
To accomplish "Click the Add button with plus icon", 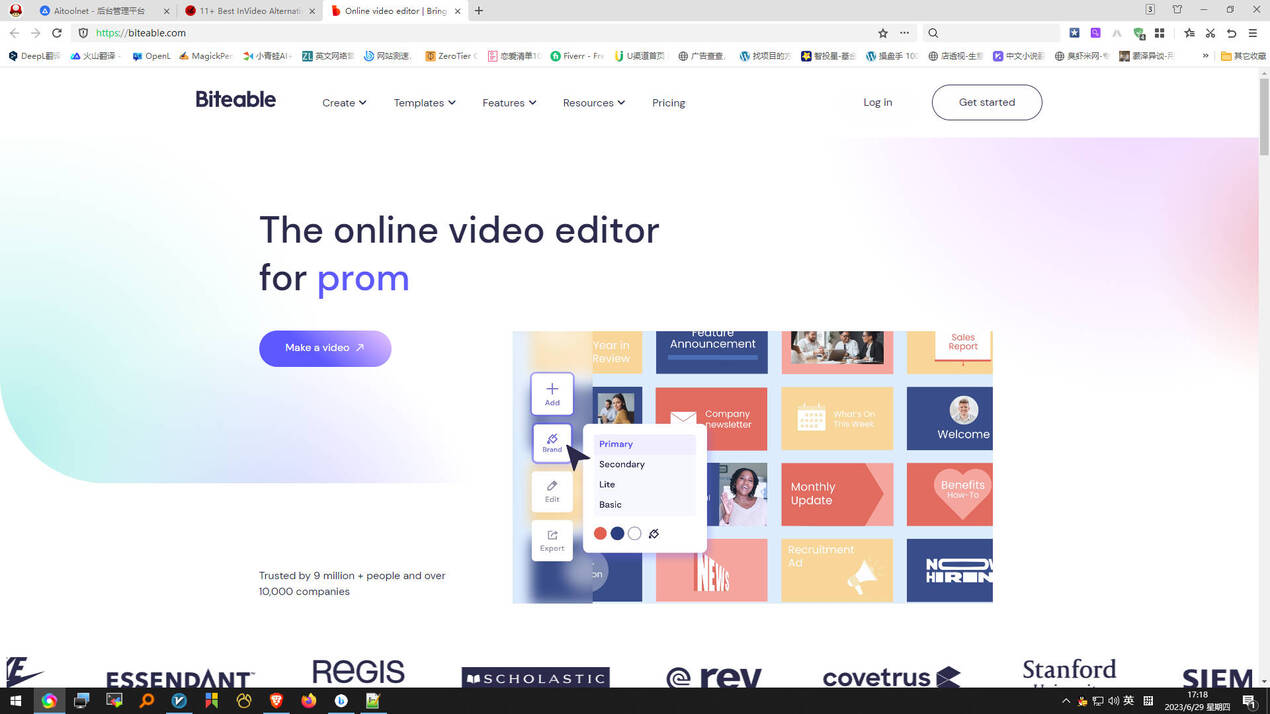I will (x=552, y=393).
